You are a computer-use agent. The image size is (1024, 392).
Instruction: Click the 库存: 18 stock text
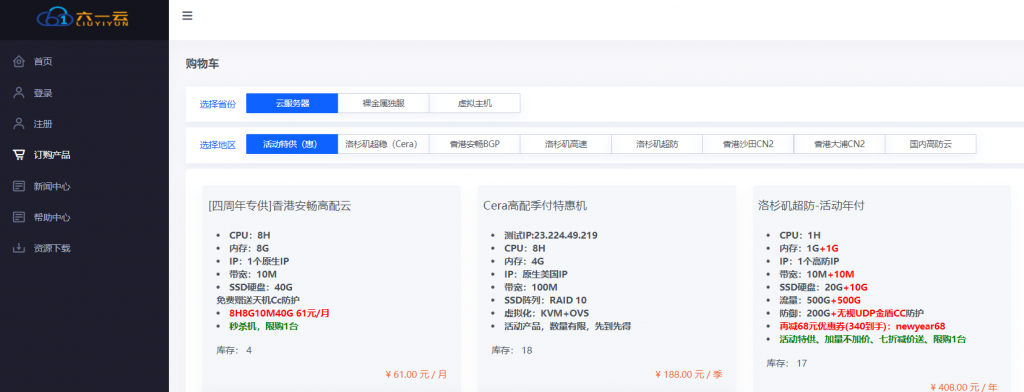point(511,350)
